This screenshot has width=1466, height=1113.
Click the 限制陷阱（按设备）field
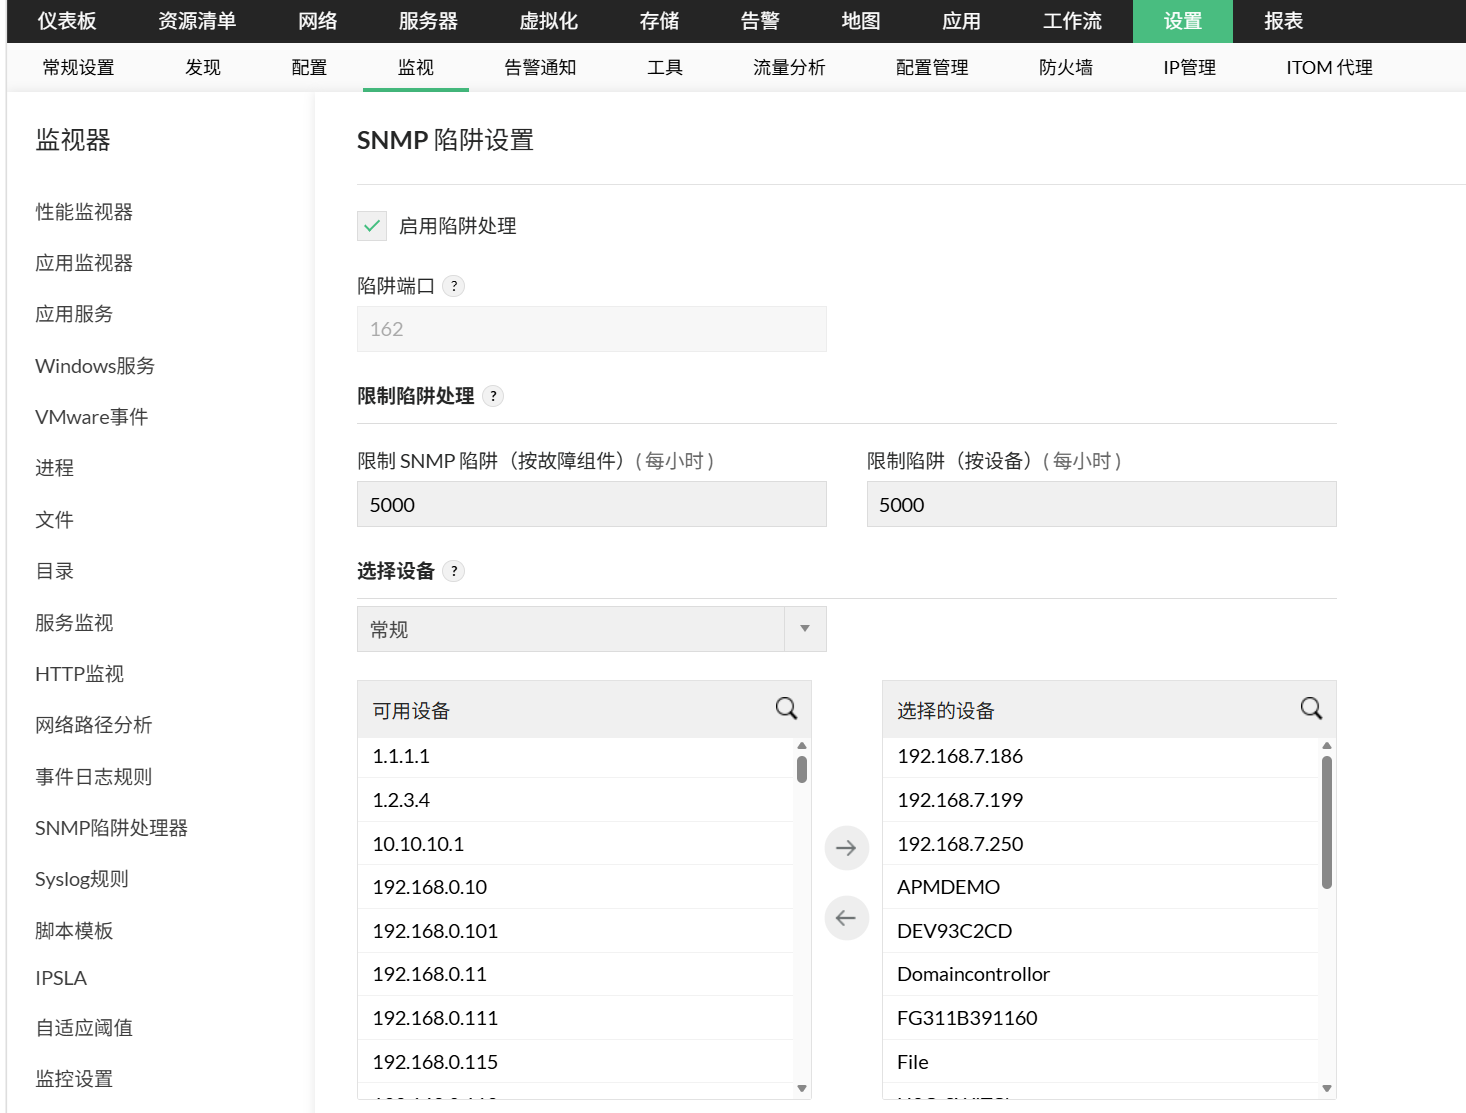[1102, 504]
